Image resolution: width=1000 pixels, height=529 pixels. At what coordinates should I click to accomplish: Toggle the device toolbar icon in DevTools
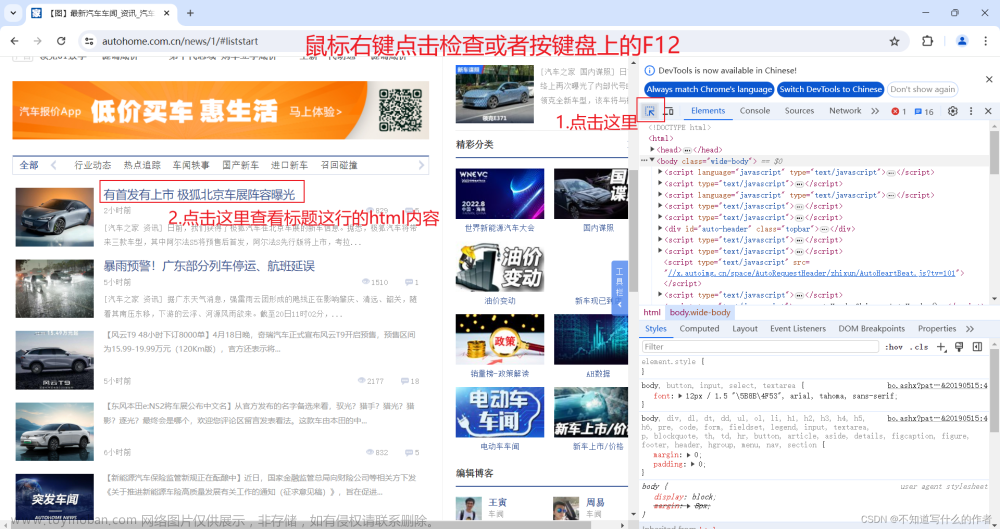click(668, 111)
